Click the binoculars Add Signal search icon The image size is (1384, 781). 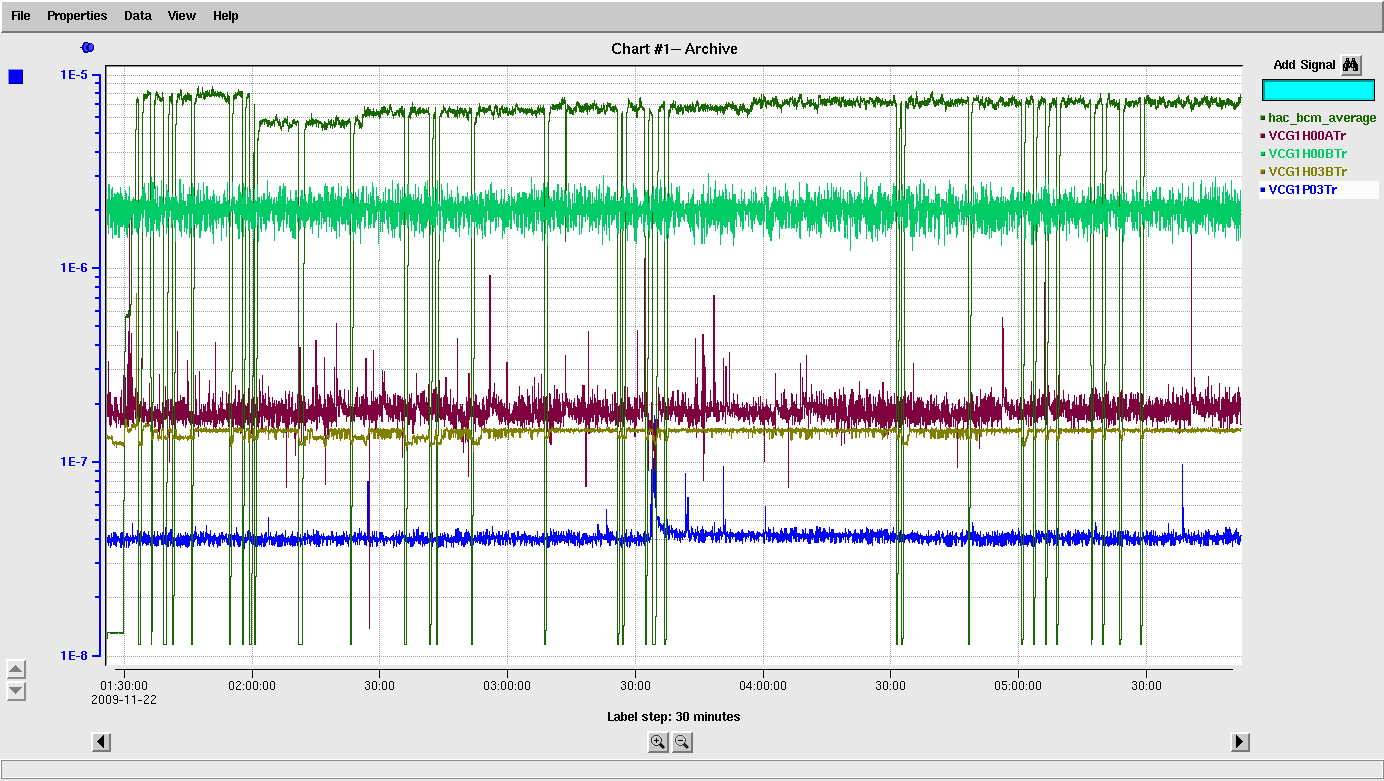tap(1351, 65)
